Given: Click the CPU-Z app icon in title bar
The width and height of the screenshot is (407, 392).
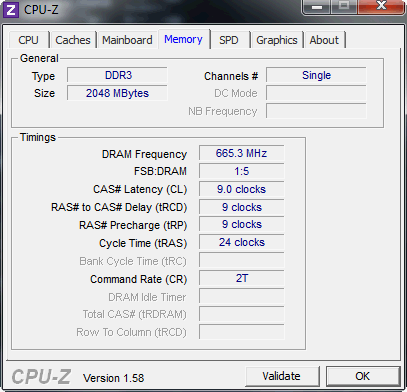Looking at the screenshot, I should 11,10.
